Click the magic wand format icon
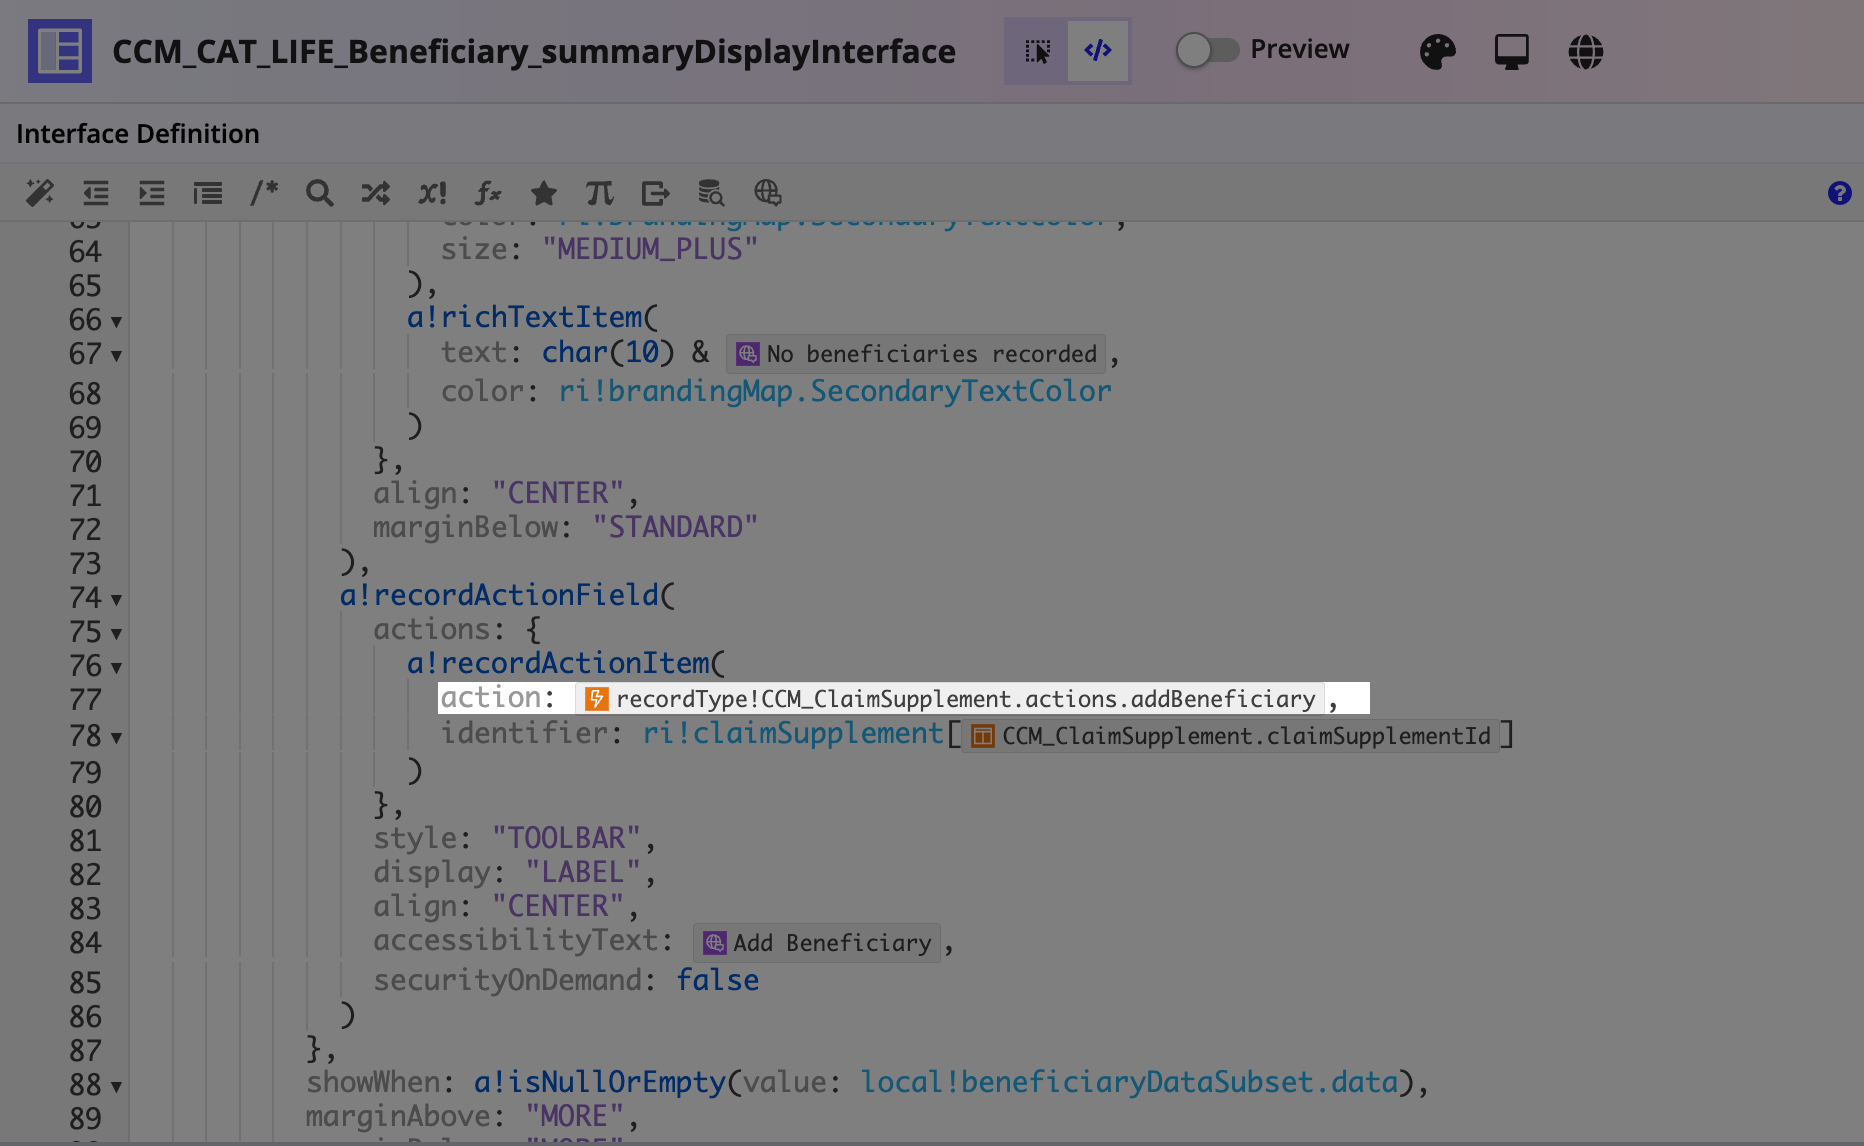 pyautogui.click(x=40, y=192)
